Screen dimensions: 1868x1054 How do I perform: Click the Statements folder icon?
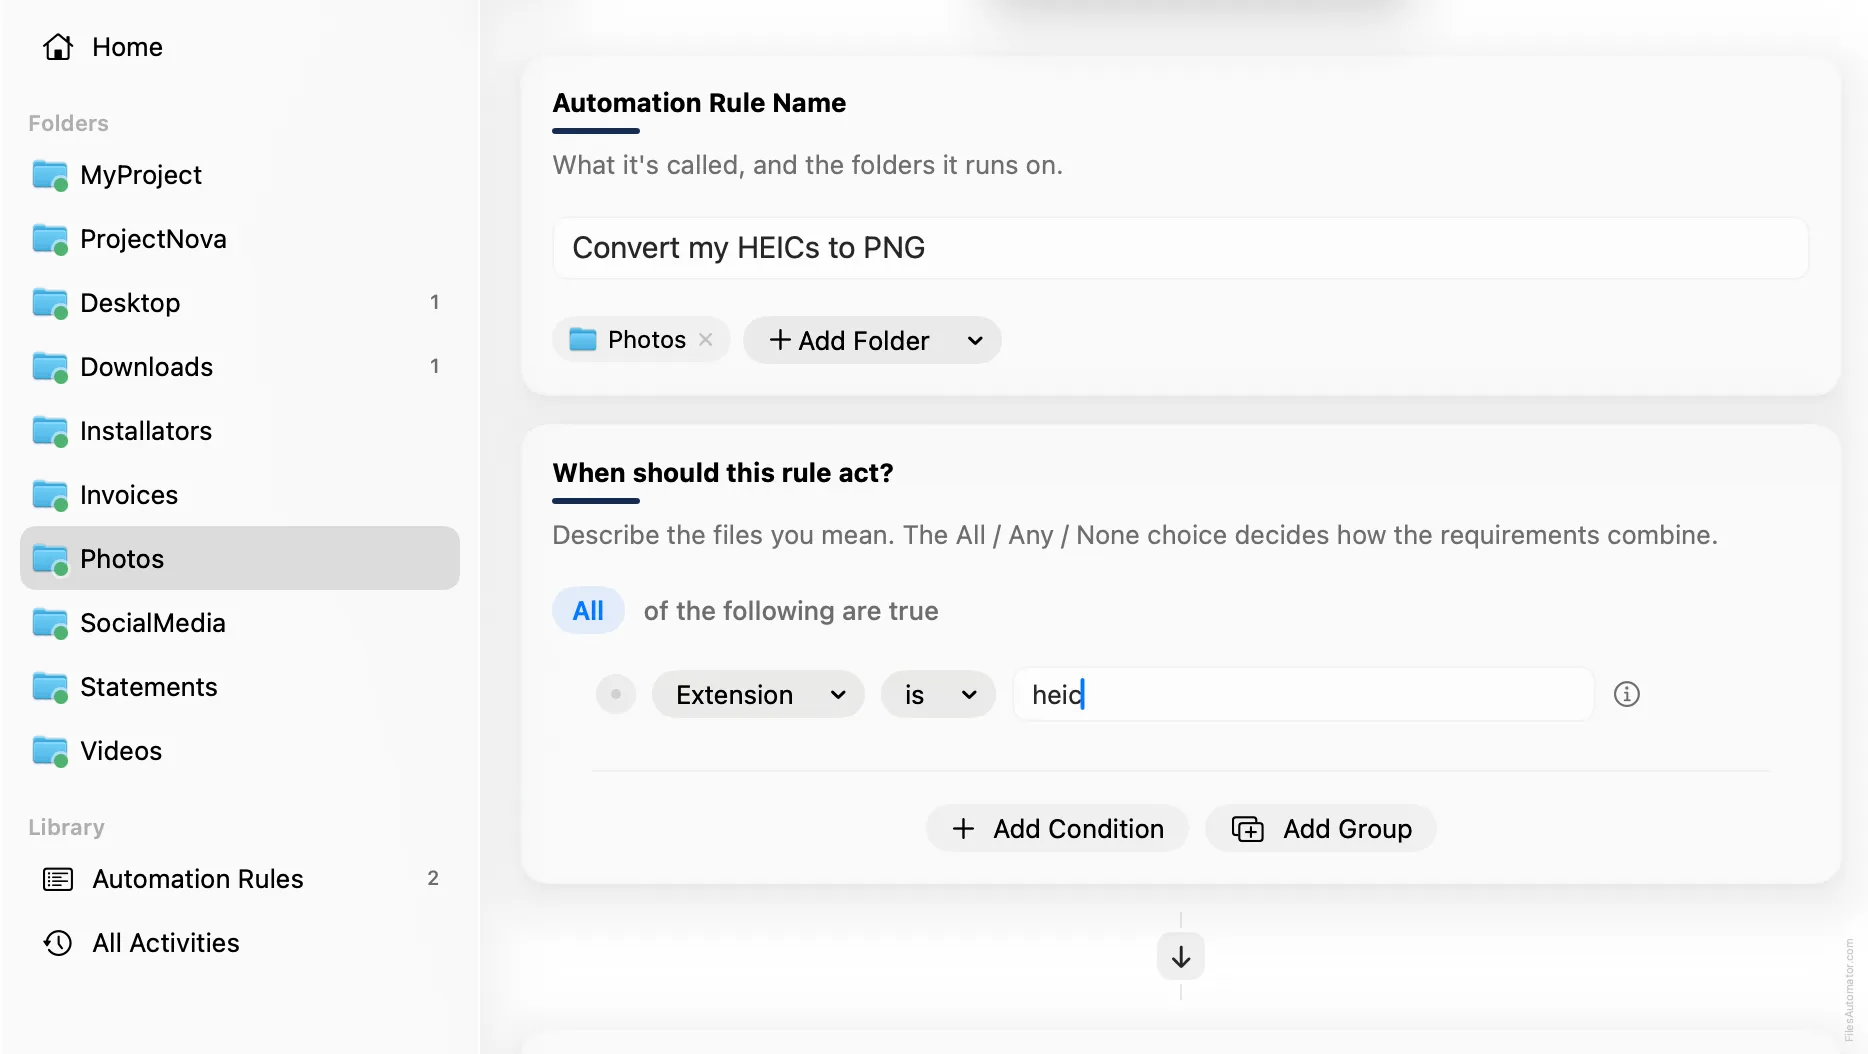pos(50,688)
